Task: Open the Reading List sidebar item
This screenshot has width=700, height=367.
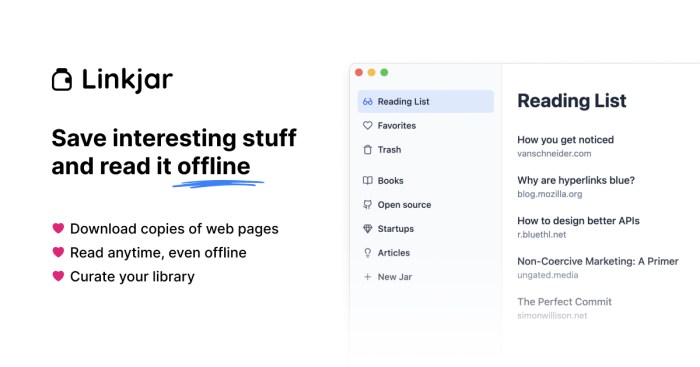Action: click(425, 101)
